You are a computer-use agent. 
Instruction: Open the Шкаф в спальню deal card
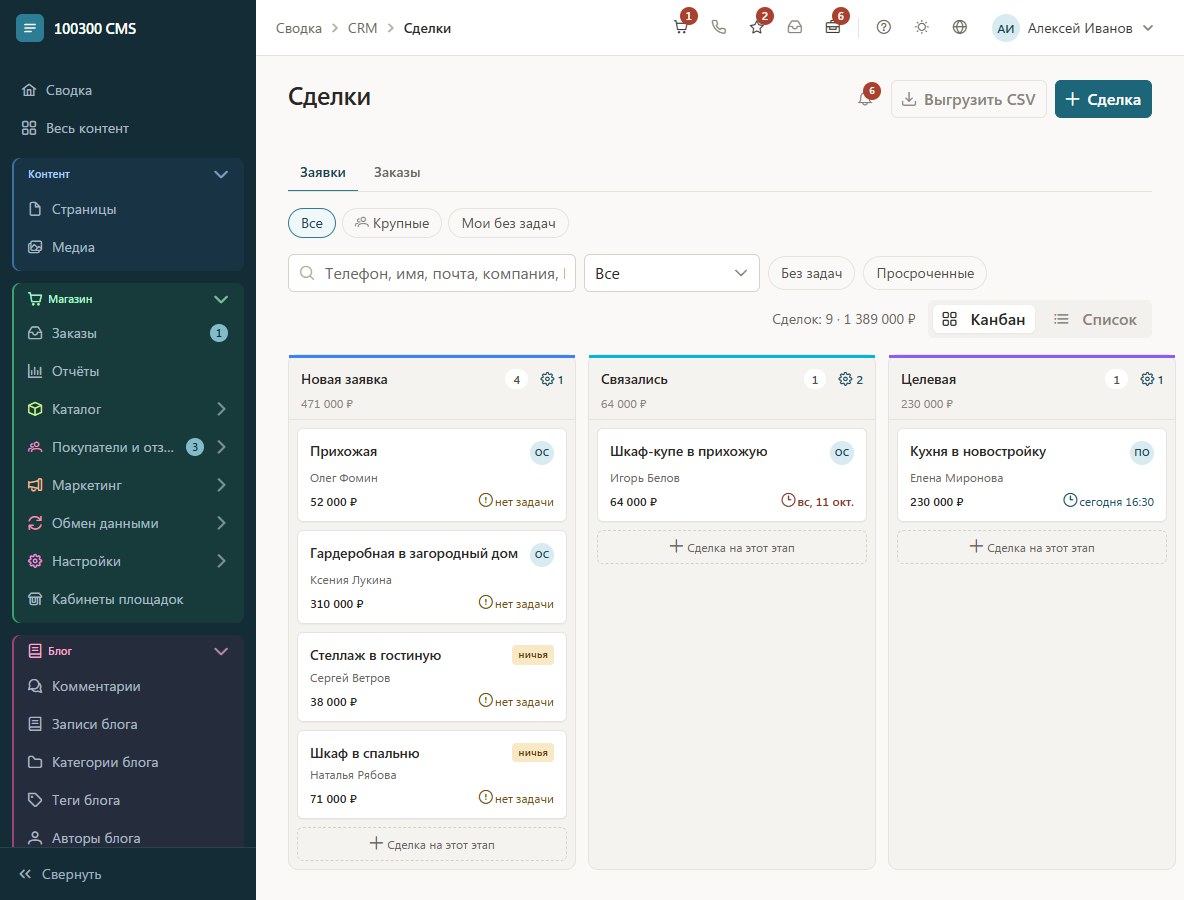pos(432,775)
